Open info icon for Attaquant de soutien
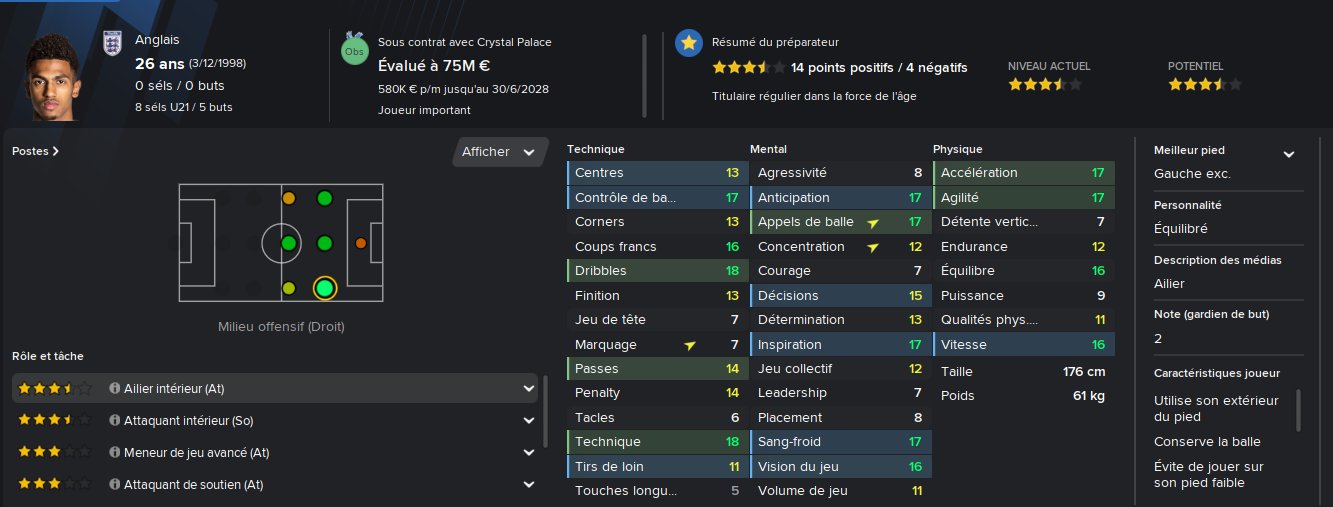 [115, 485]
